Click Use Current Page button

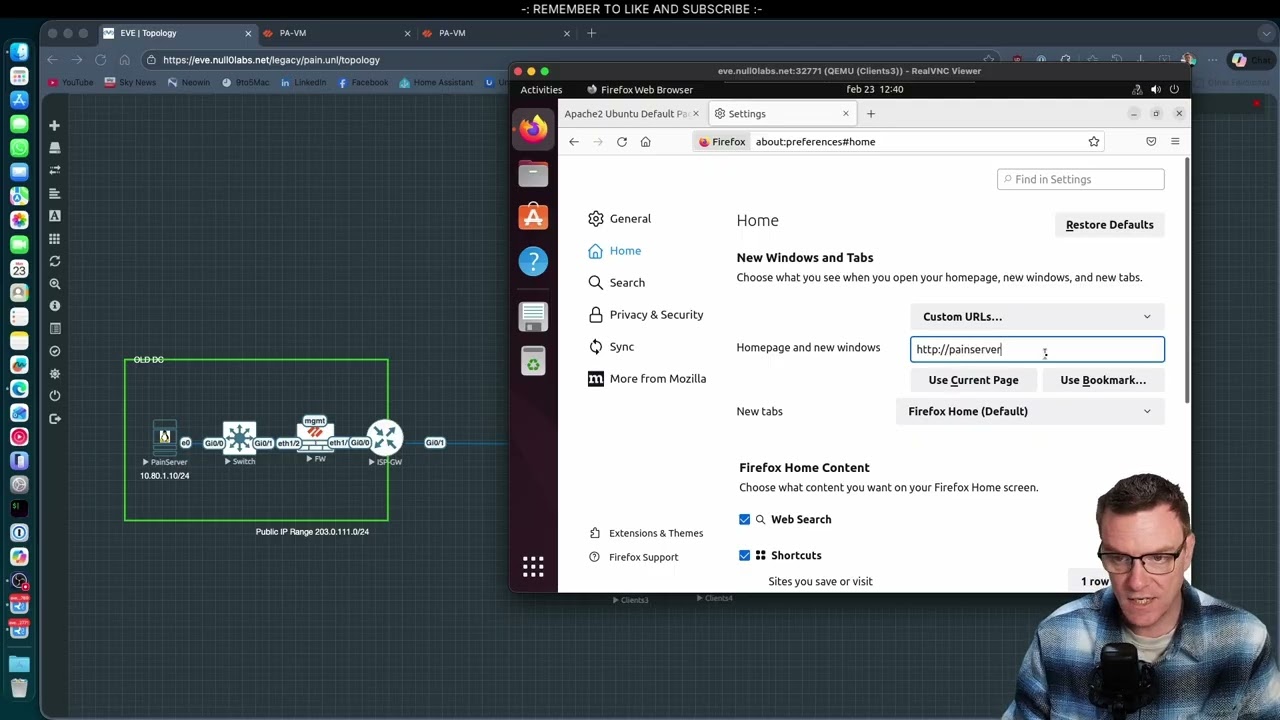[973, 380]
